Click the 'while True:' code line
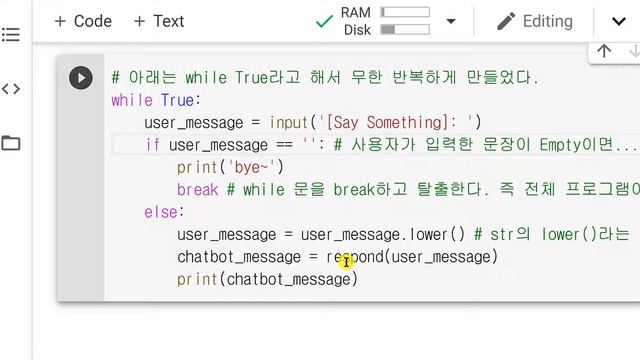The height and width of the screenshot is (360, 640). coord(156,100)
